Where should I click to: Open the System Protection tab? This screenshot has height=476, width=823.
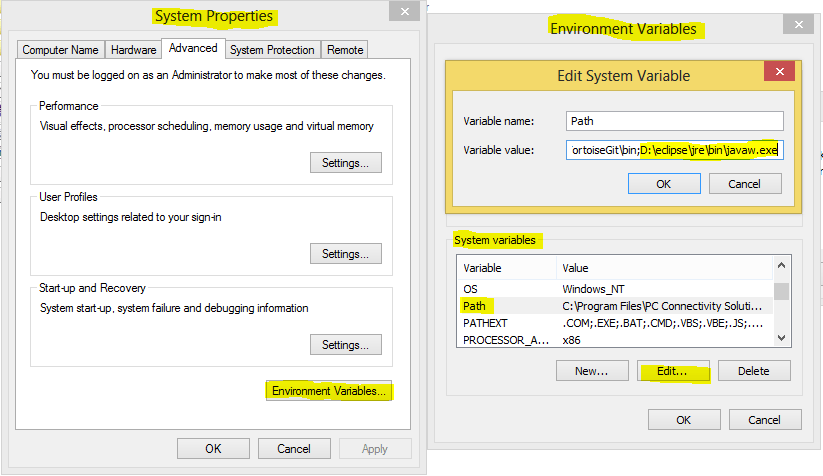point(272,50)
